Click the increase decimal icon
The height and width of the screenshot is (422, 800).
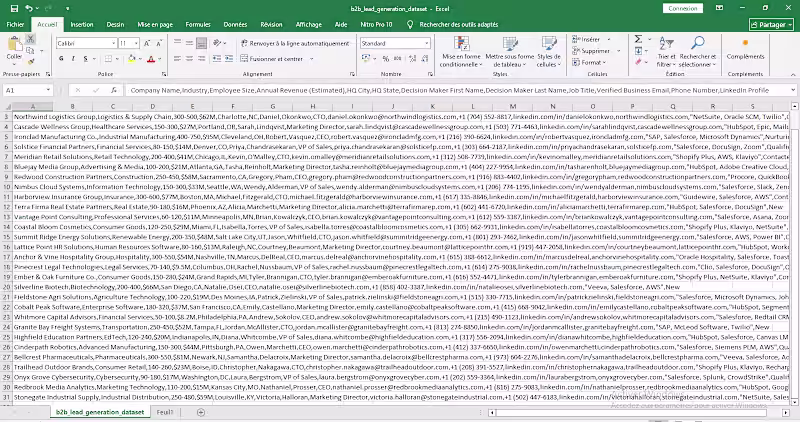(x=412, y=59)
